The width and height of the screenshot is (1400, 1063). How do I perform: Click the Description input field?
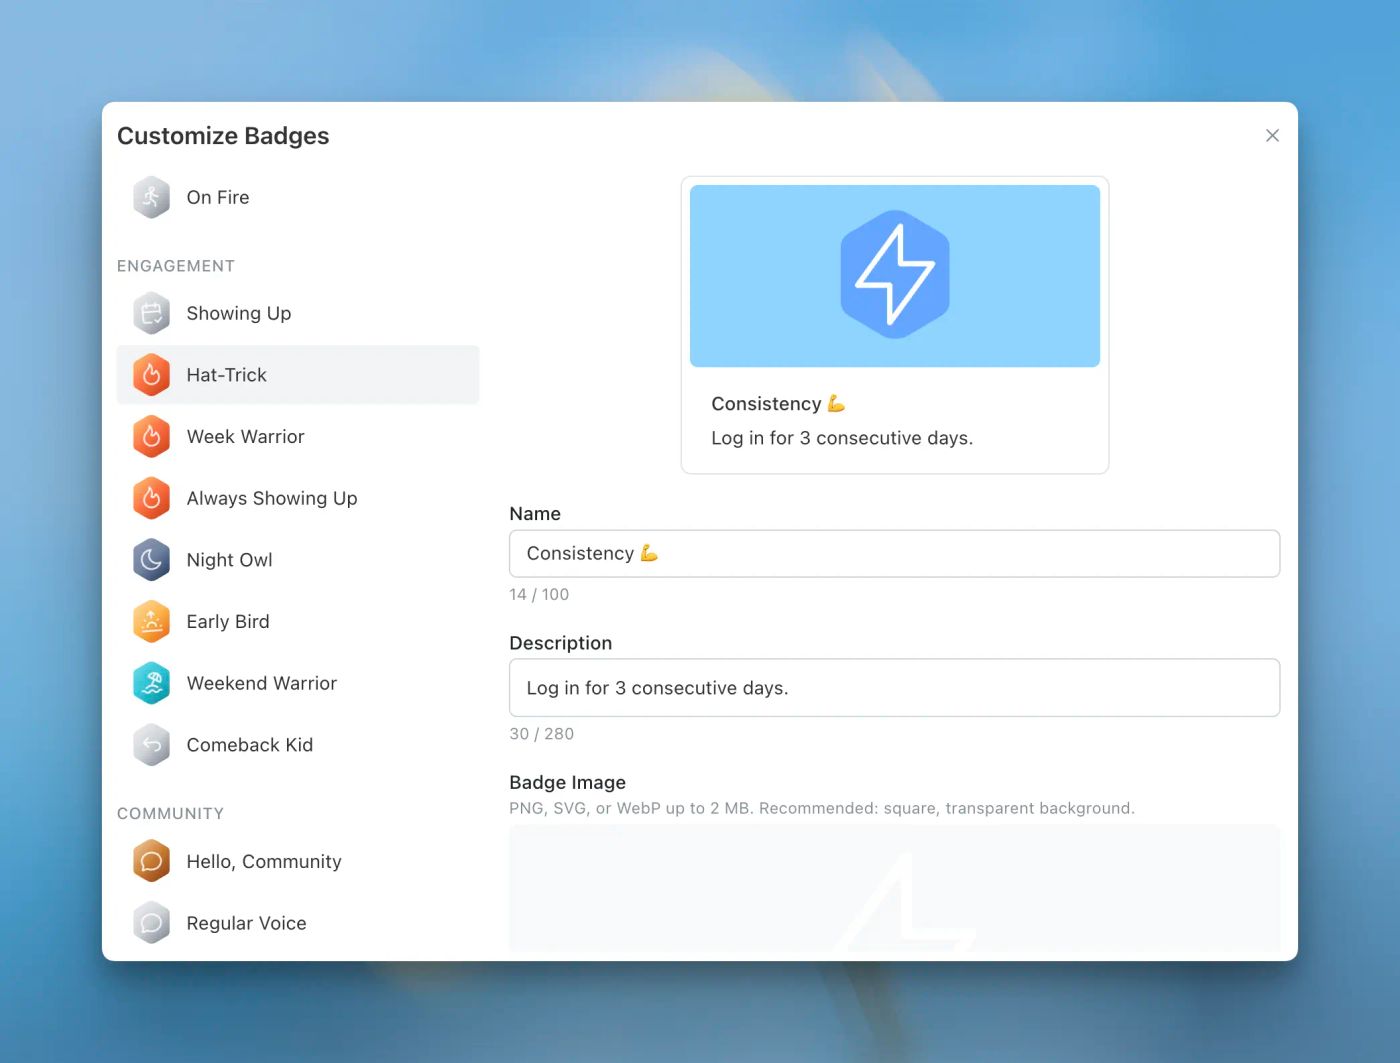pos(894,687)
